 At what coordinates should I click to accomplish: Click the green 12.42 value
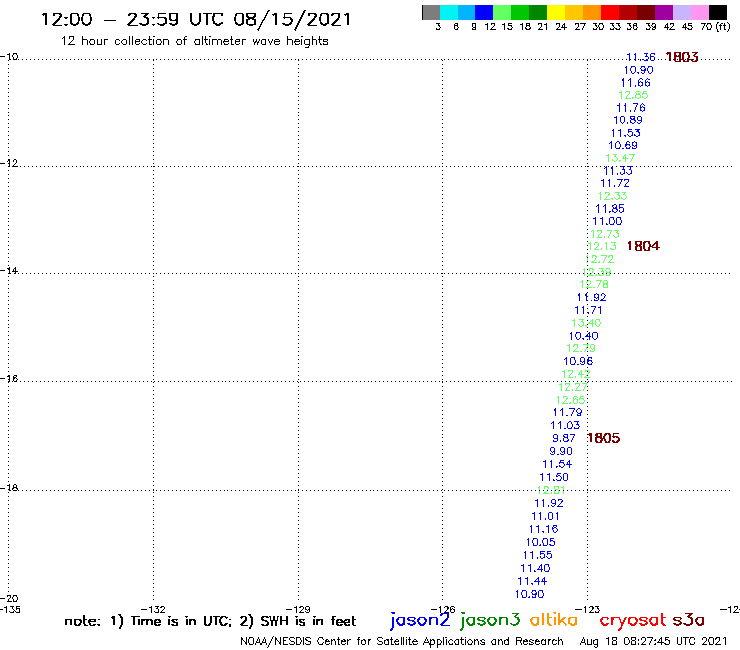[576, 374]
